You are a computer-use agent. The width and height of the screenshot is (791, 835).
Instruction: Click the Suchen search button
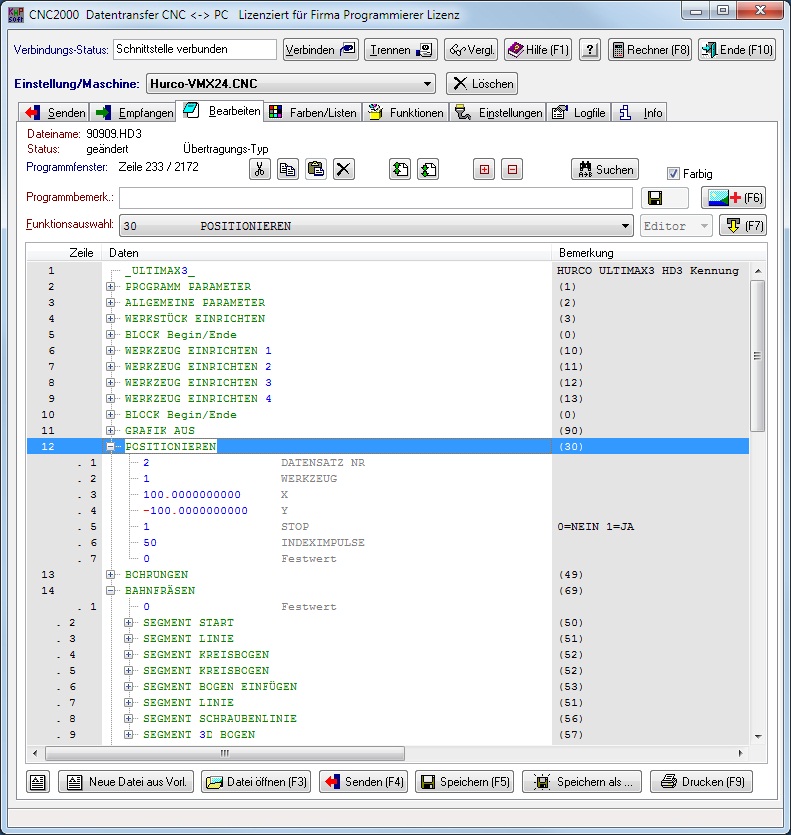pos(604,170)
